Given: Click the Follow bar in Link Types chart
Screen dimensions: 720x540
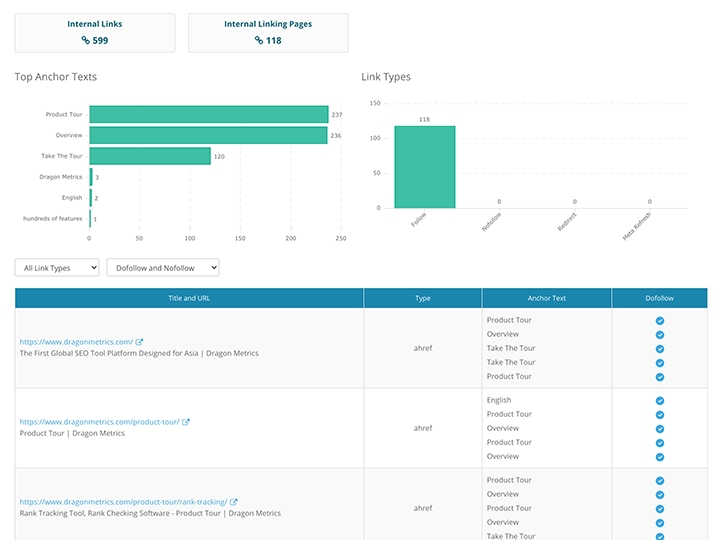Looking at the screenshot, I should click(424, 166).
